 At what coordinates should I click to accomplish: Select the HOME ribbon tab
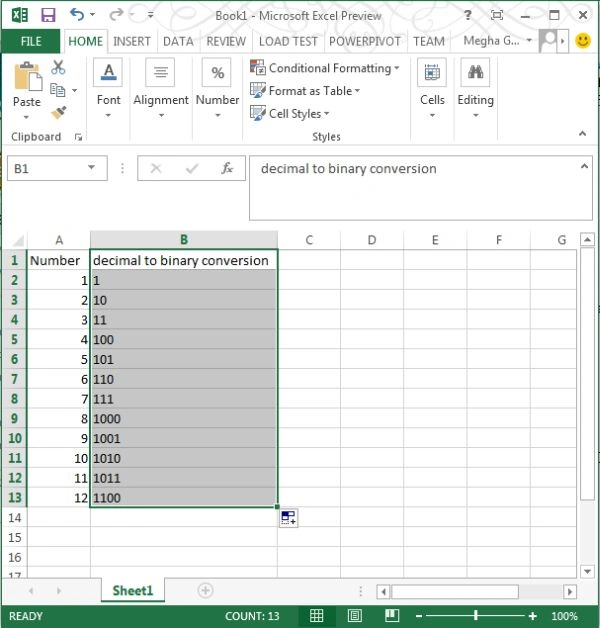click(x=85, y=41)
